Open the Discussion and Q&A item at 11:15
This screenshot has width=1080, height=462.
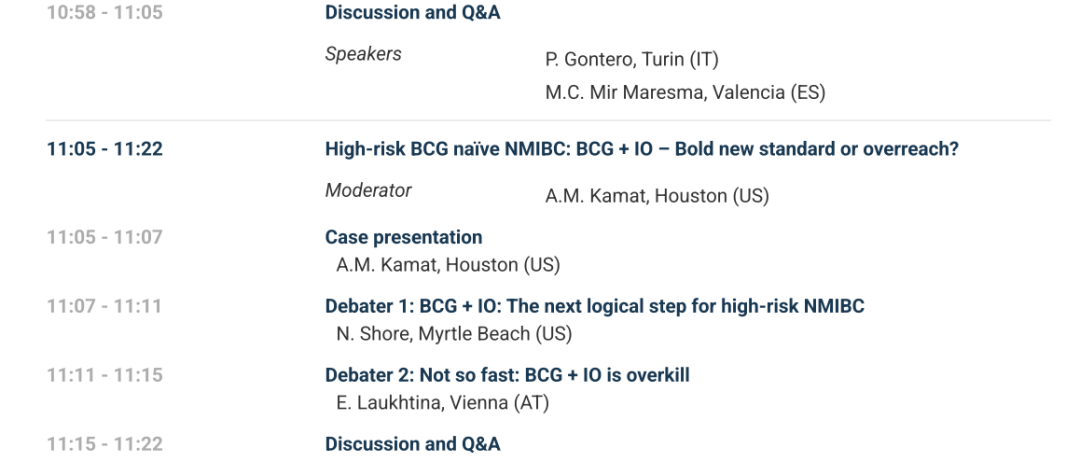tap(412, 444)
